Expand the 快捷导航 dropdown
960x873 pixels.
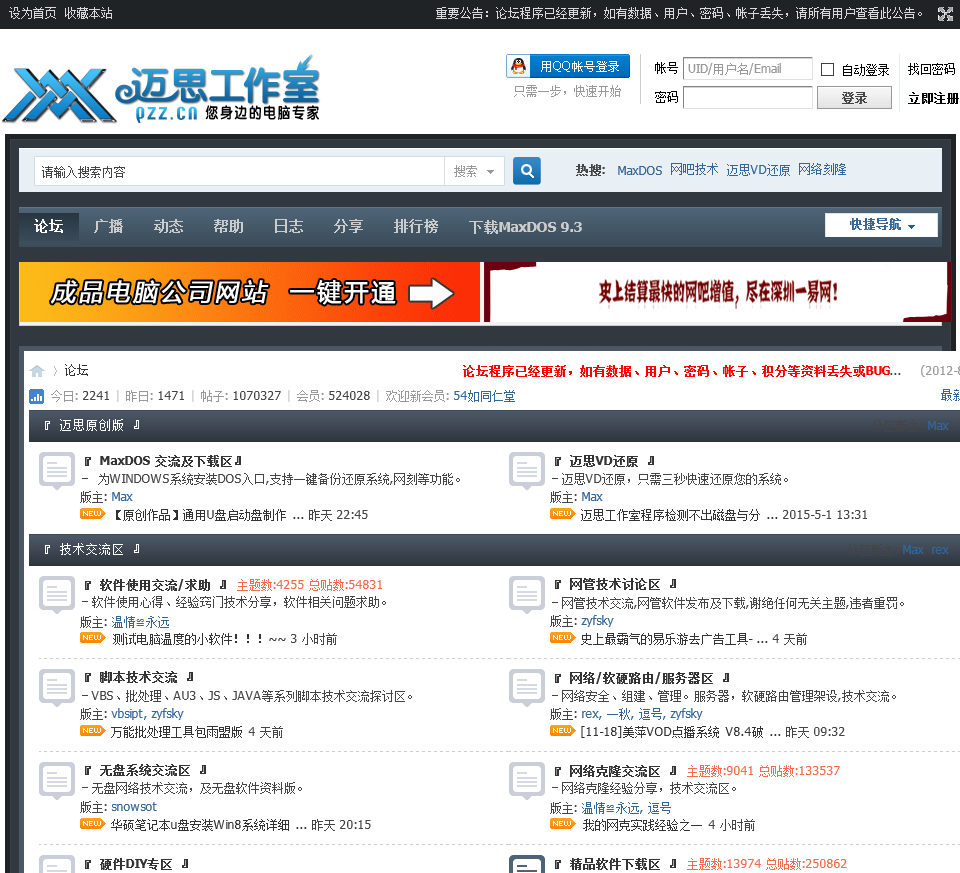(881, 225)
